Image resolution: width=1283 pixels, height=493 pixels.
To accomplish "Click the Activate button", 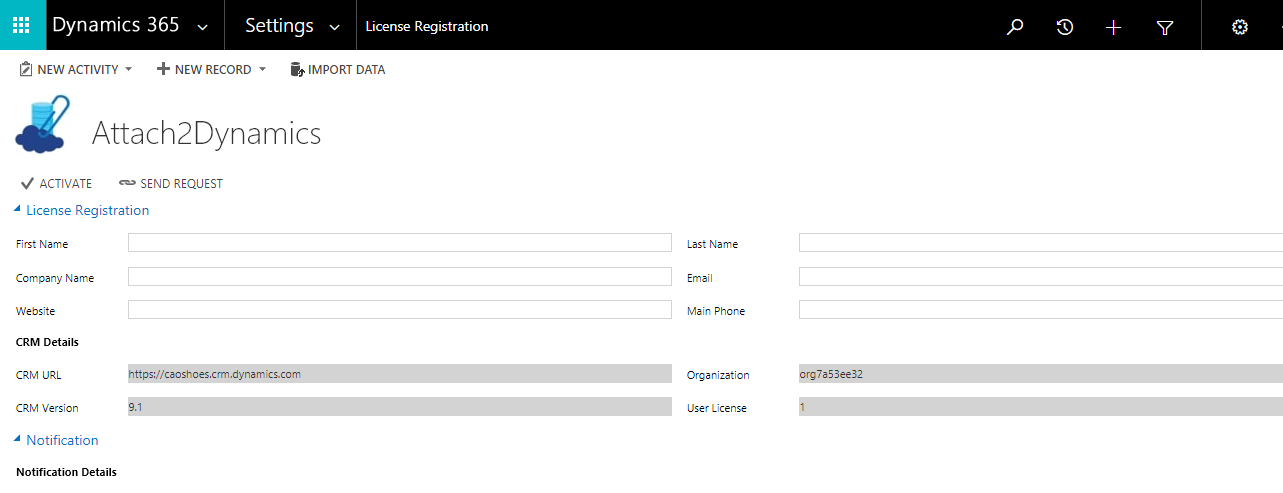I will click(x=56, y=183).
